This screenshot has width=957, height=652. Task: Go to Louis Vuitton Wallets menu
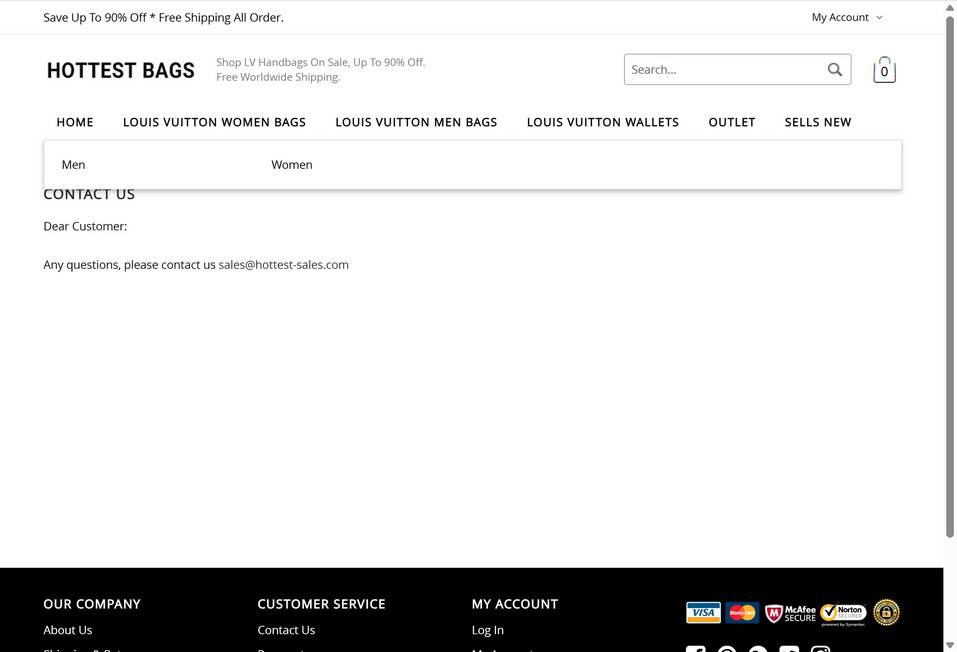pyautogui.click(x=603, y=122)
